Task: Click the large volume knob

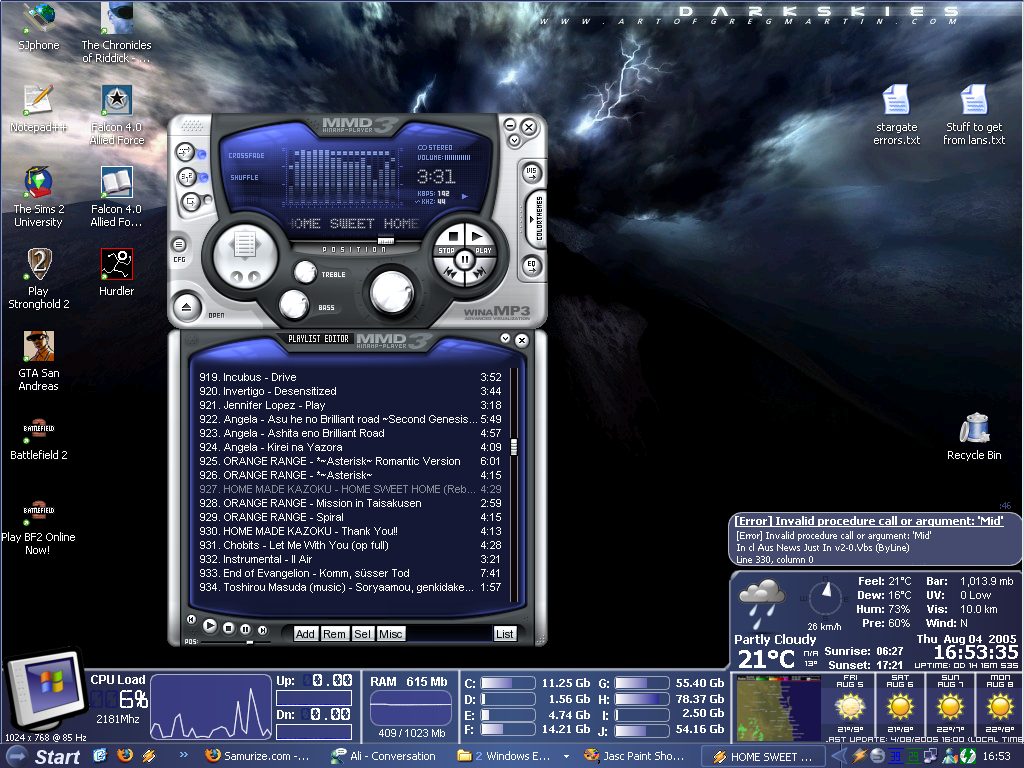Action: coord(391,293)
